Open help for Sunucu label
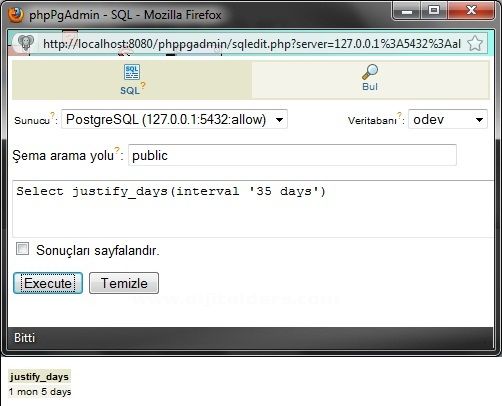The height and width of the screenshot is (406, 502). (52, 115)
